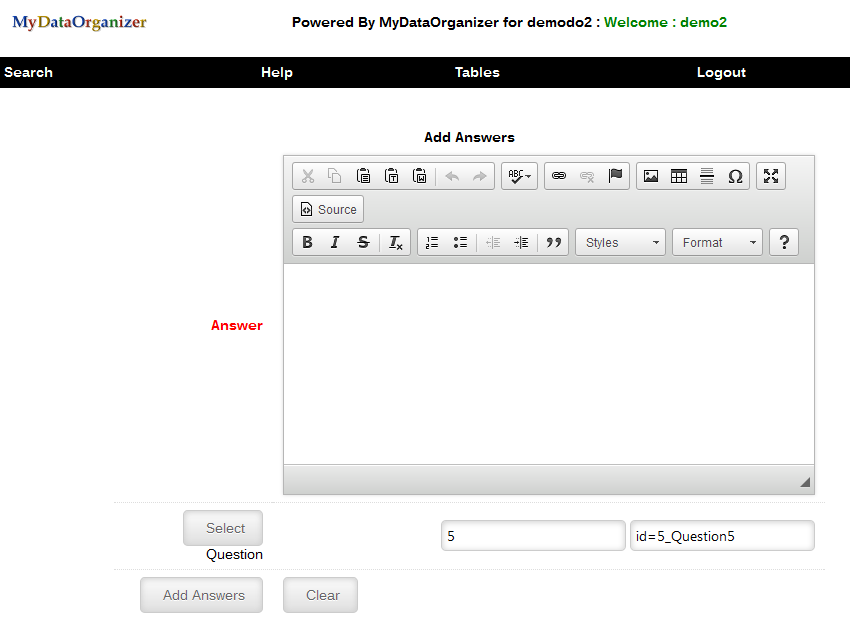Insert a table in editor

pyautogui.click(x=679, y=176)
